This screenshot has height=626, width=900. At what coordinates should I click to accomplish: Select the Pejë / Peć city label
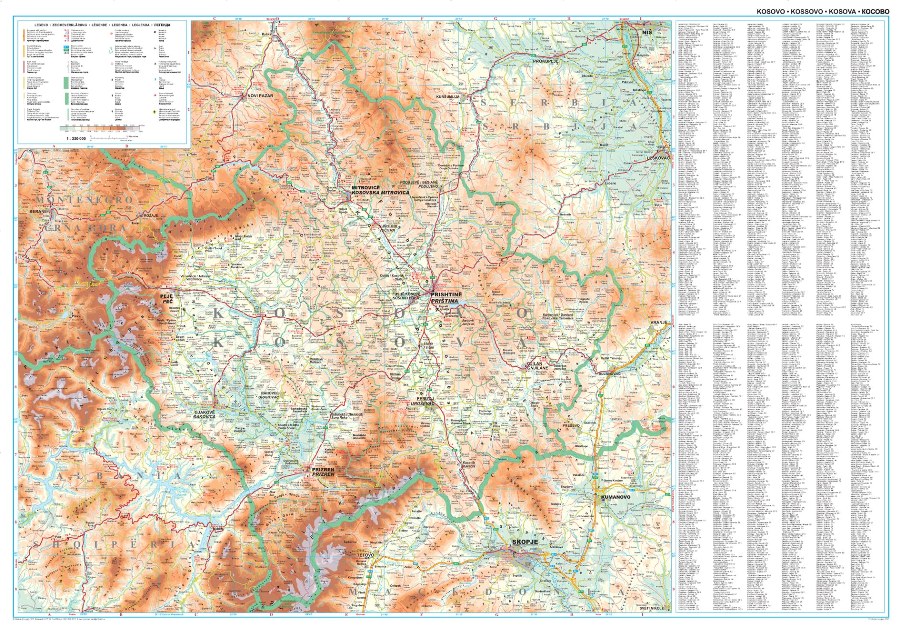164,298
